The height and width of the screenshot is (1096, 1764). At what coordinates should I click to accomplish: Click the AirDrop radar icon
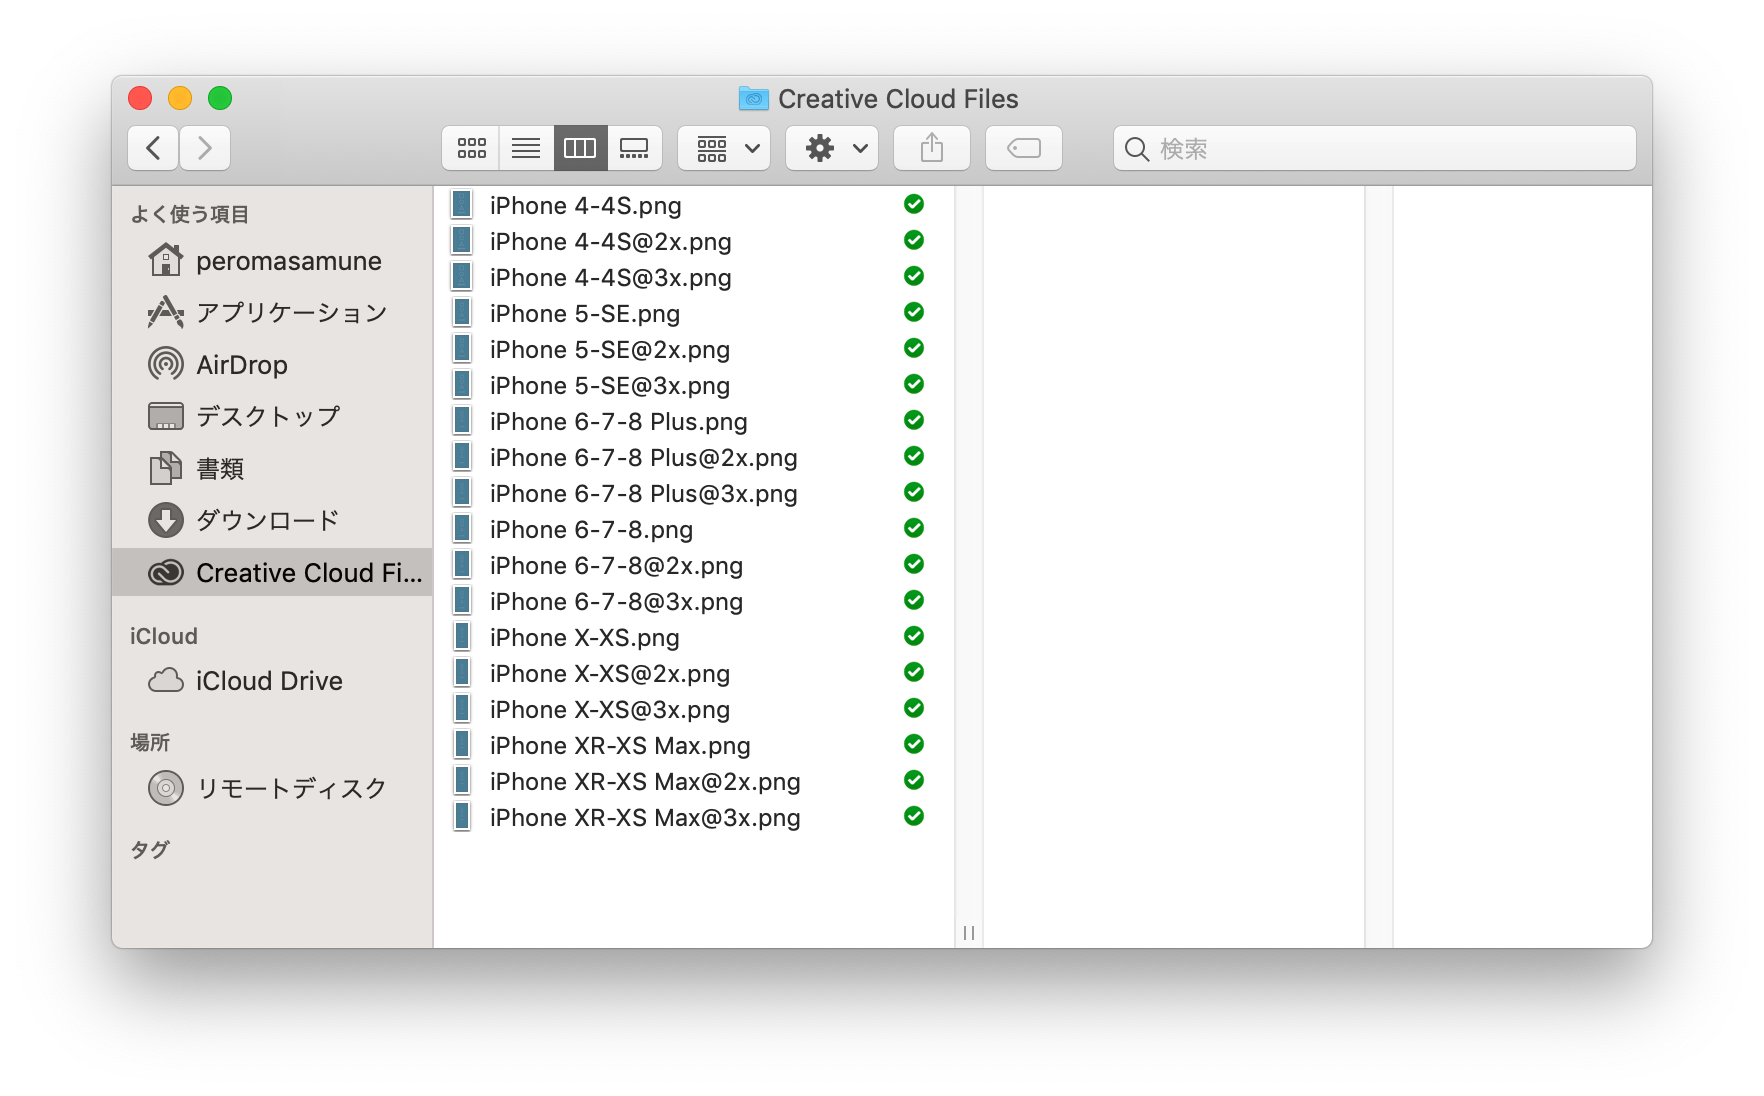pyautogui.click(x=166, y=364)
